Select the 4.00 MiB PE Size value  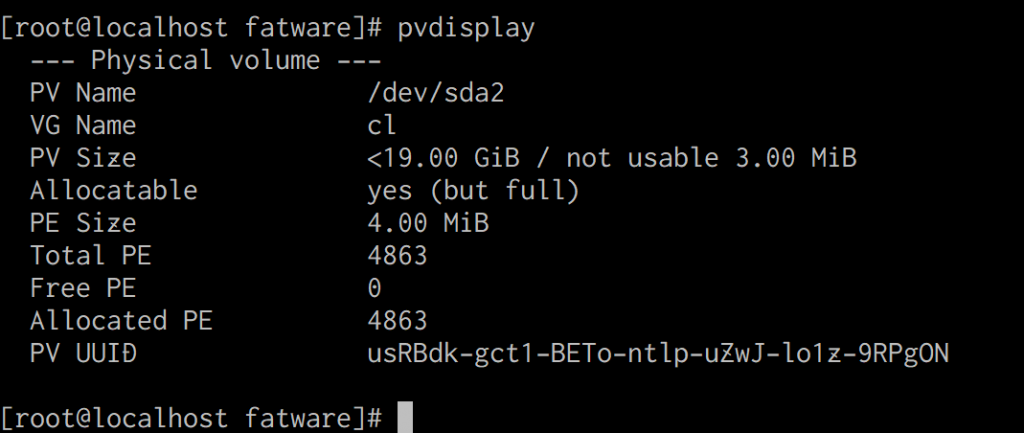[428, 223]
